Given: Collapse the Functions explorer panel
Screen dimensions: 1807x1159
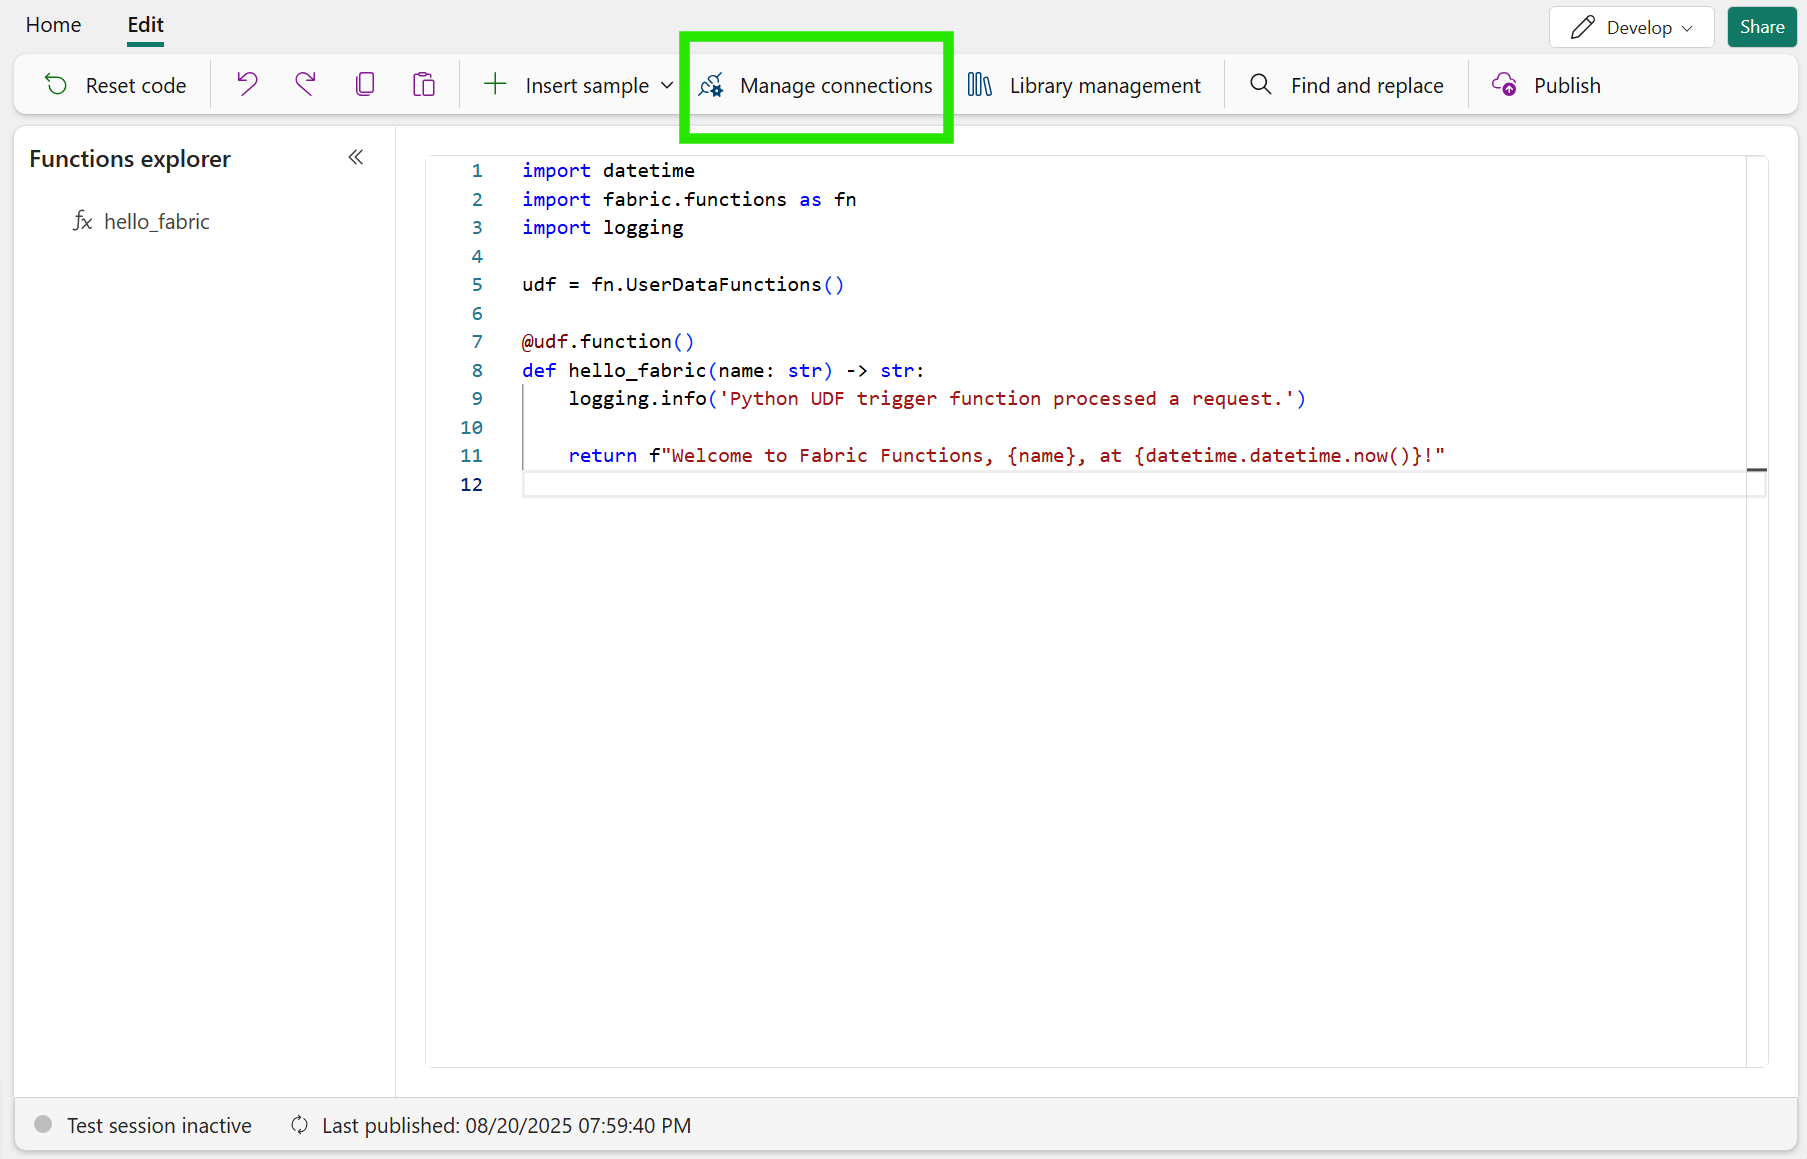Looking at the screenshot, I should coord(355,157).
